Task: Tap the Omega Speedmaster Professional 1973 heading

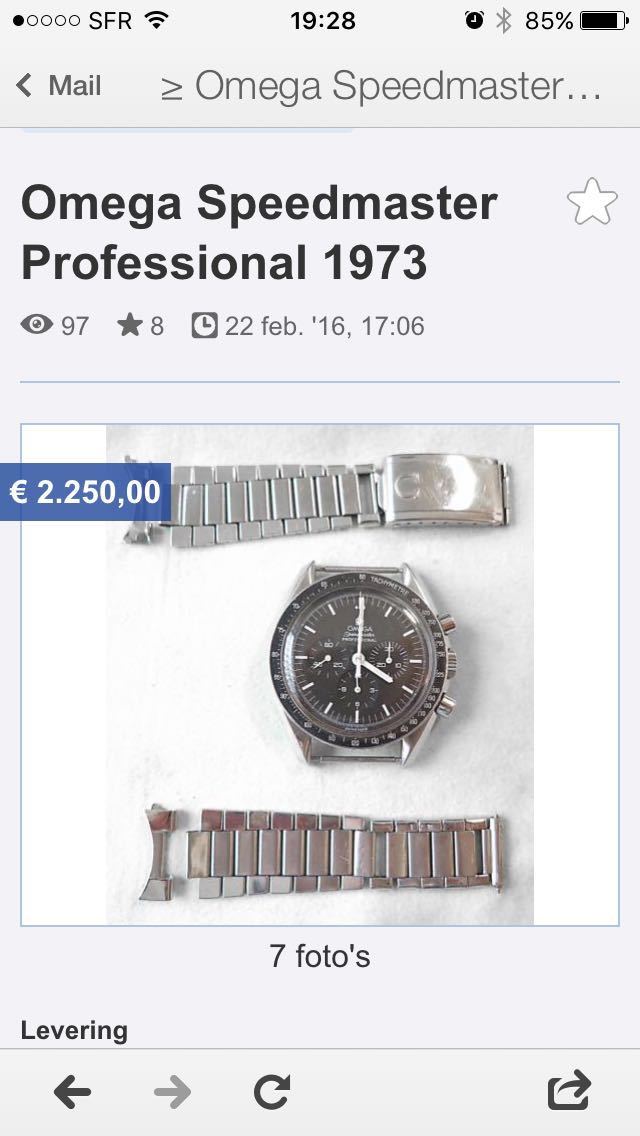Action: pos(259,232)
